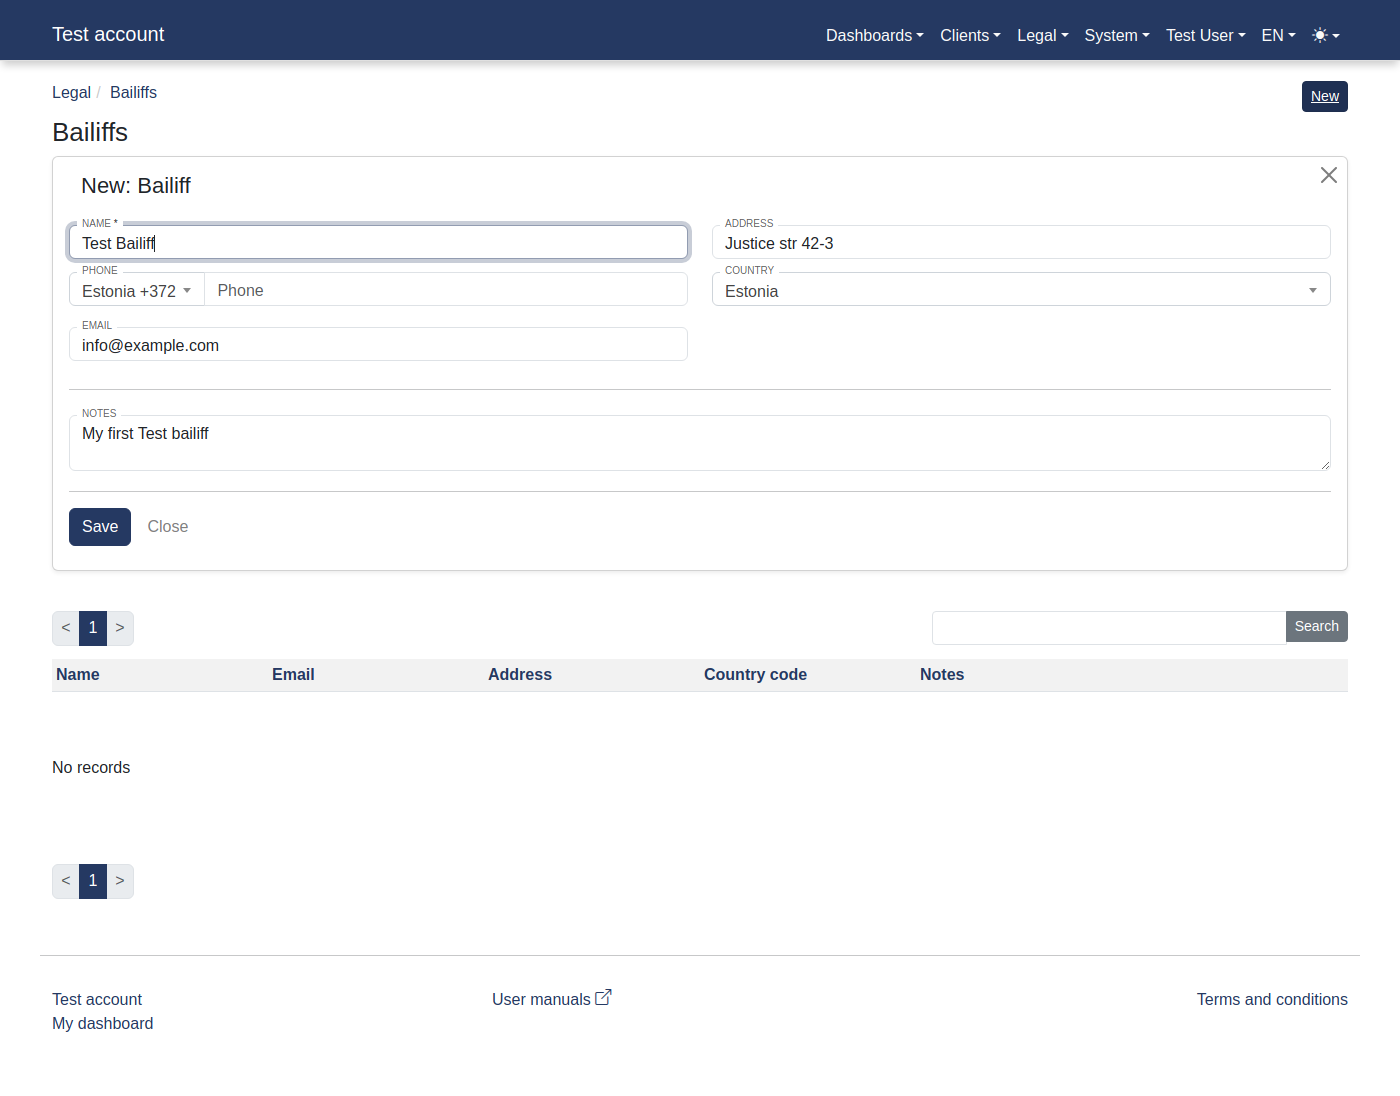Expand the Estonia +372 phone code selector
This screenshot has width=1400, height=1096.
(x=136, y=290)
